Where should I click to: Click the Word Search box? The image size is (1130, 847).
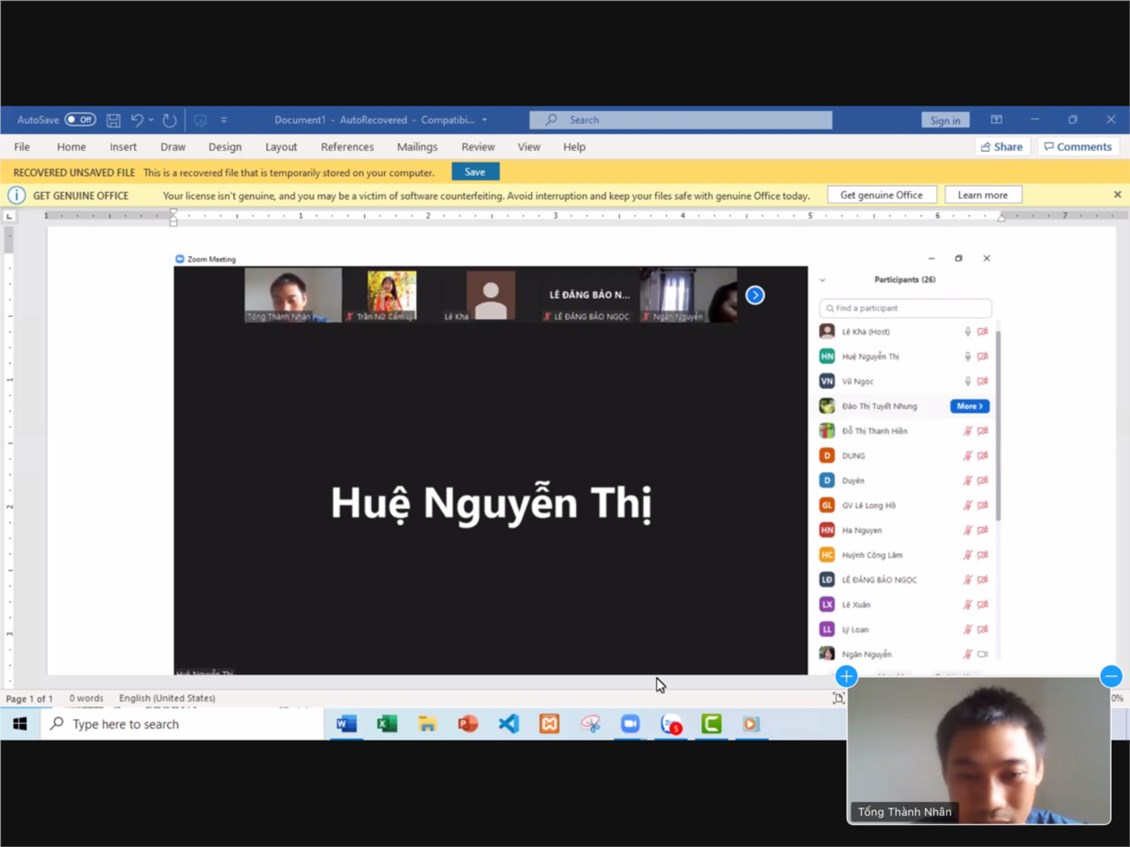(x=680, y=120)
